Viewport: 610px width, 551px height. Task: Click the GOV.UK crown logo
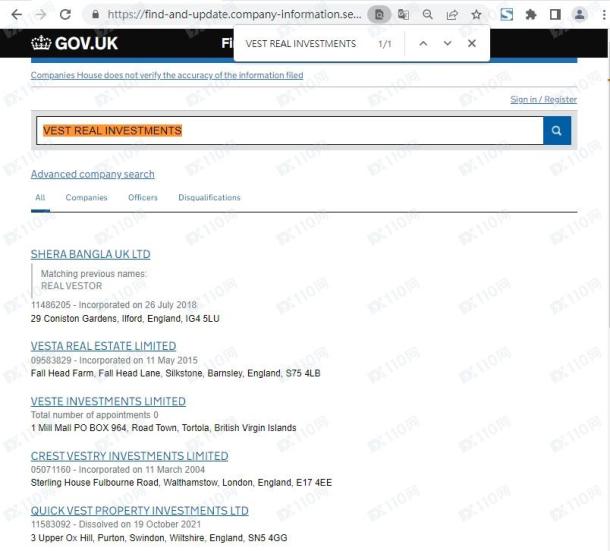pyautogui.click(x=74, y=43)
